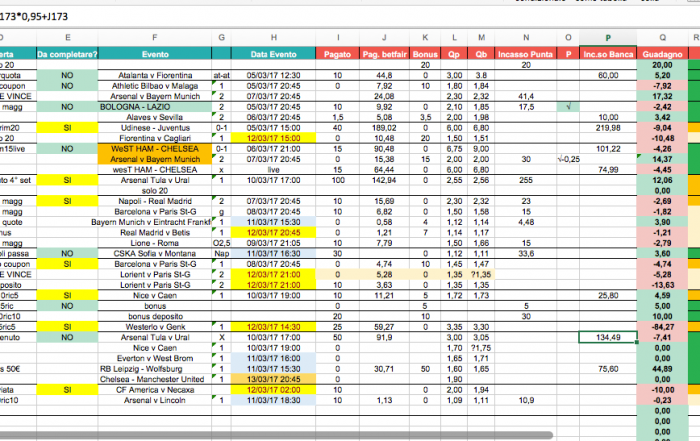Viewport: 700px width, 441px height.
Task: Select the 'Real Madrid v Betis' cell
Action: point(154,233)
